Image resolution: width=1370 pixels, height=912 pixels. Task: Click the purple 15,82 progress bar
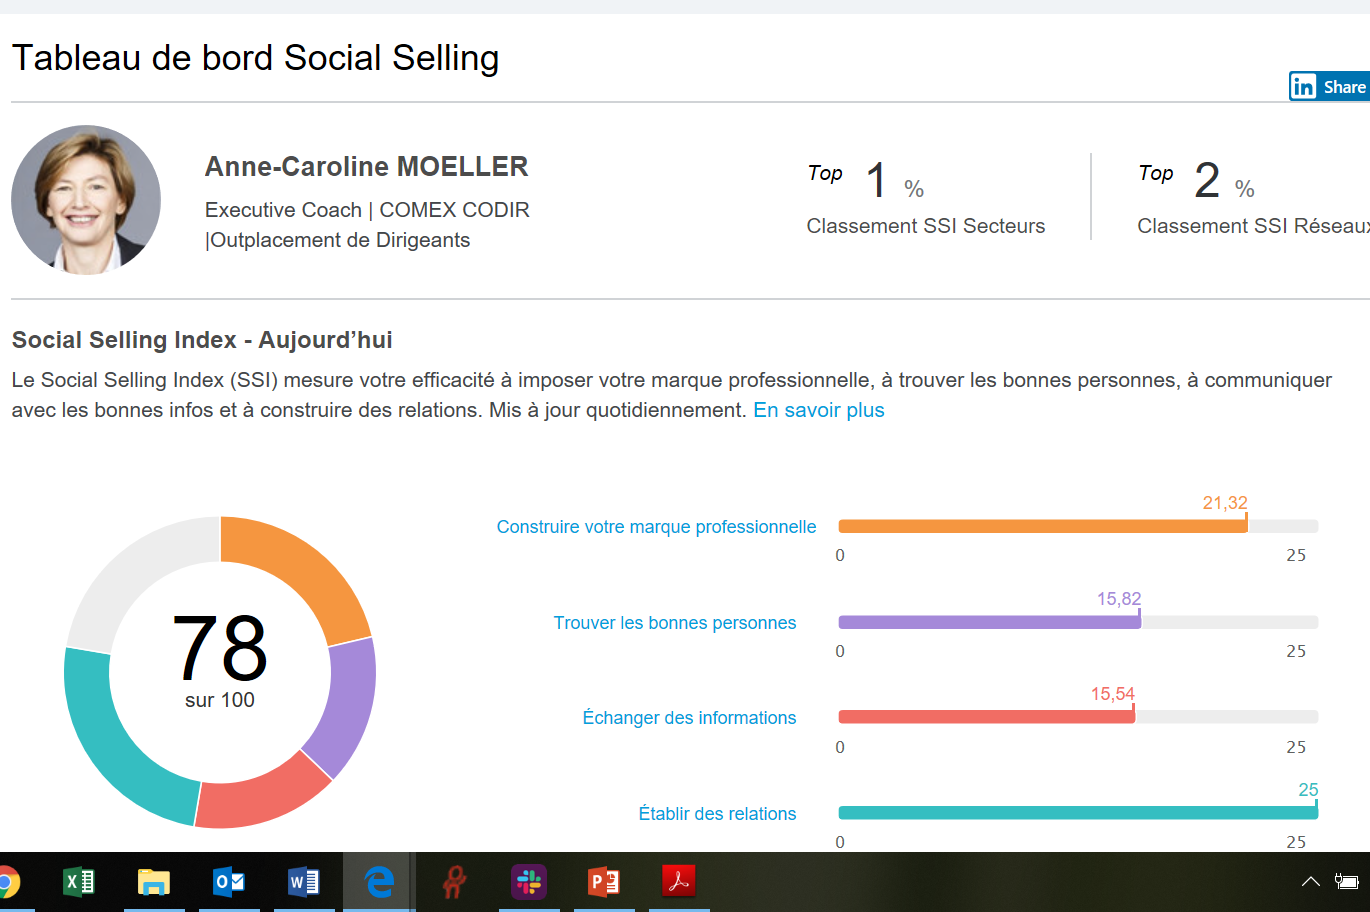pos(989,622)
